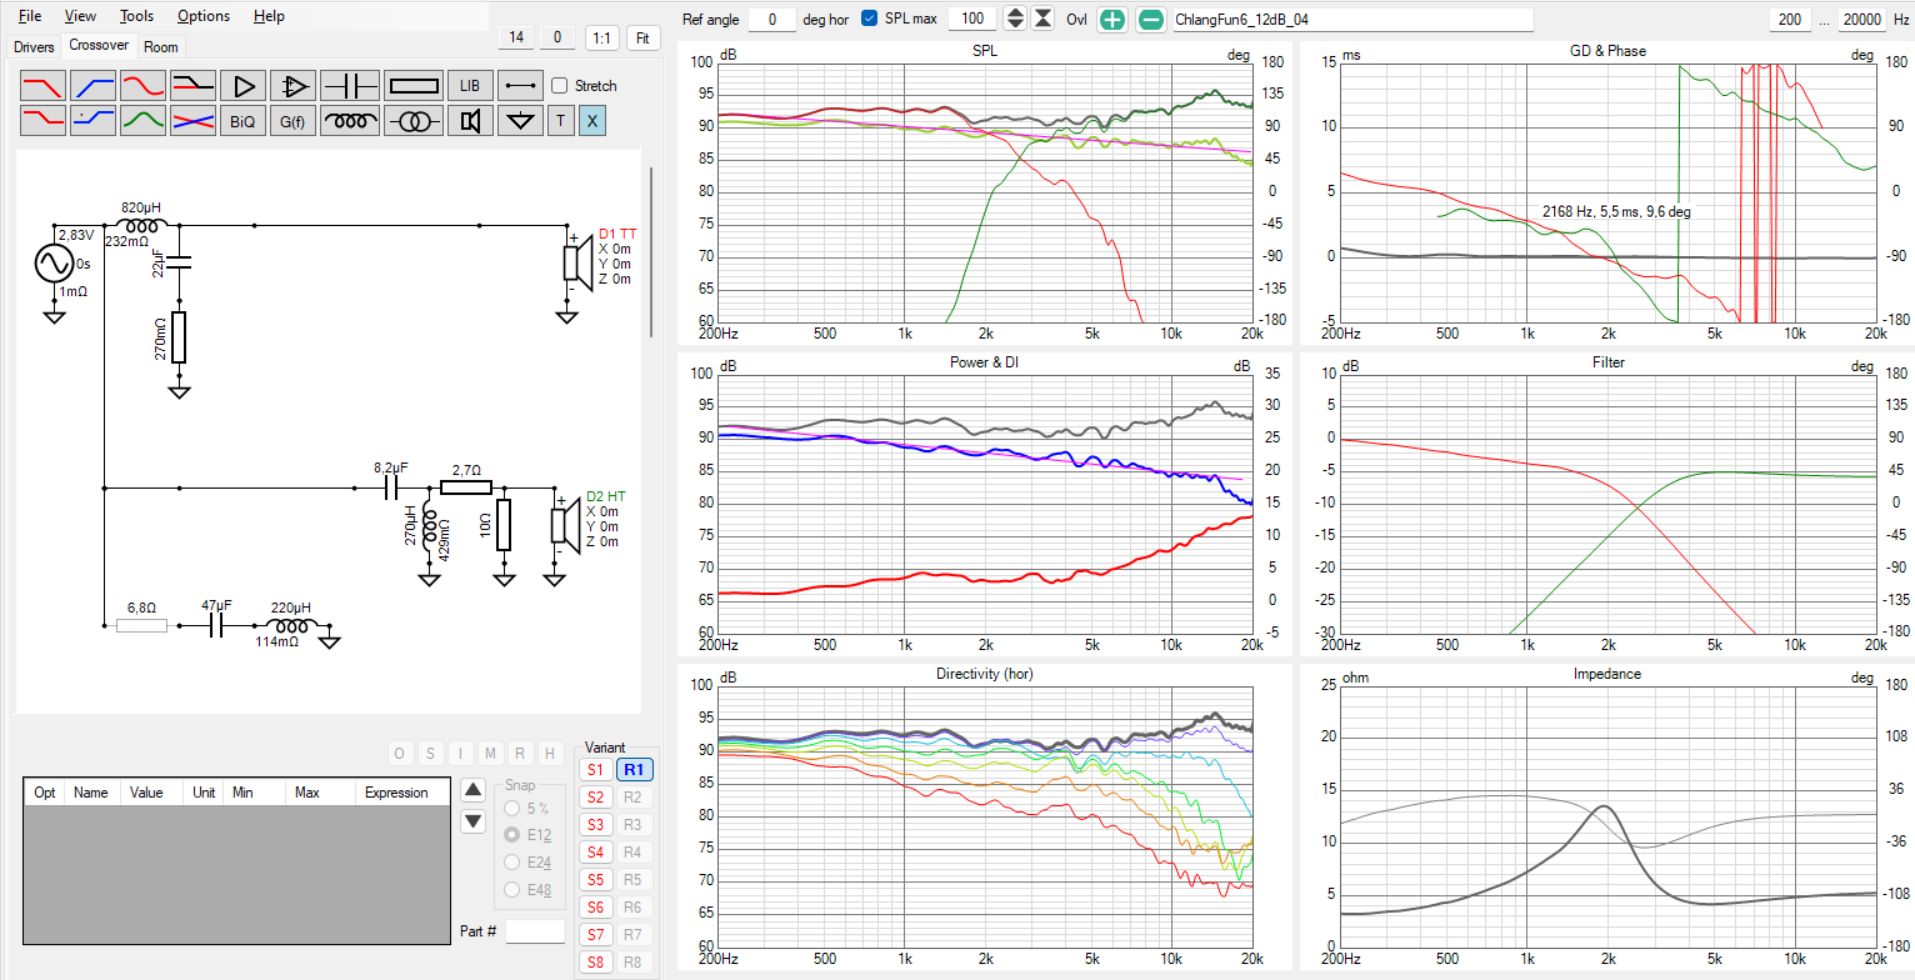Select the E24 snap radio option
This screenshot has width=1915, height=980.
(512, 862)
